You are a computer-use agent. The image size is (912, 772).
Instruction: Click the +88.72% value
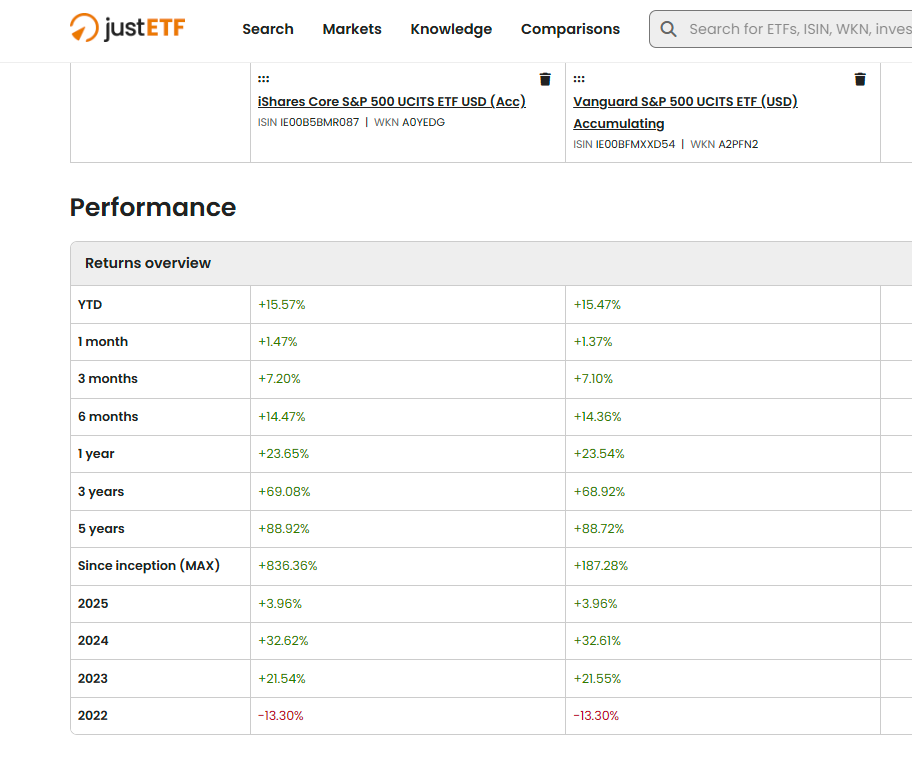pos(598,529)
